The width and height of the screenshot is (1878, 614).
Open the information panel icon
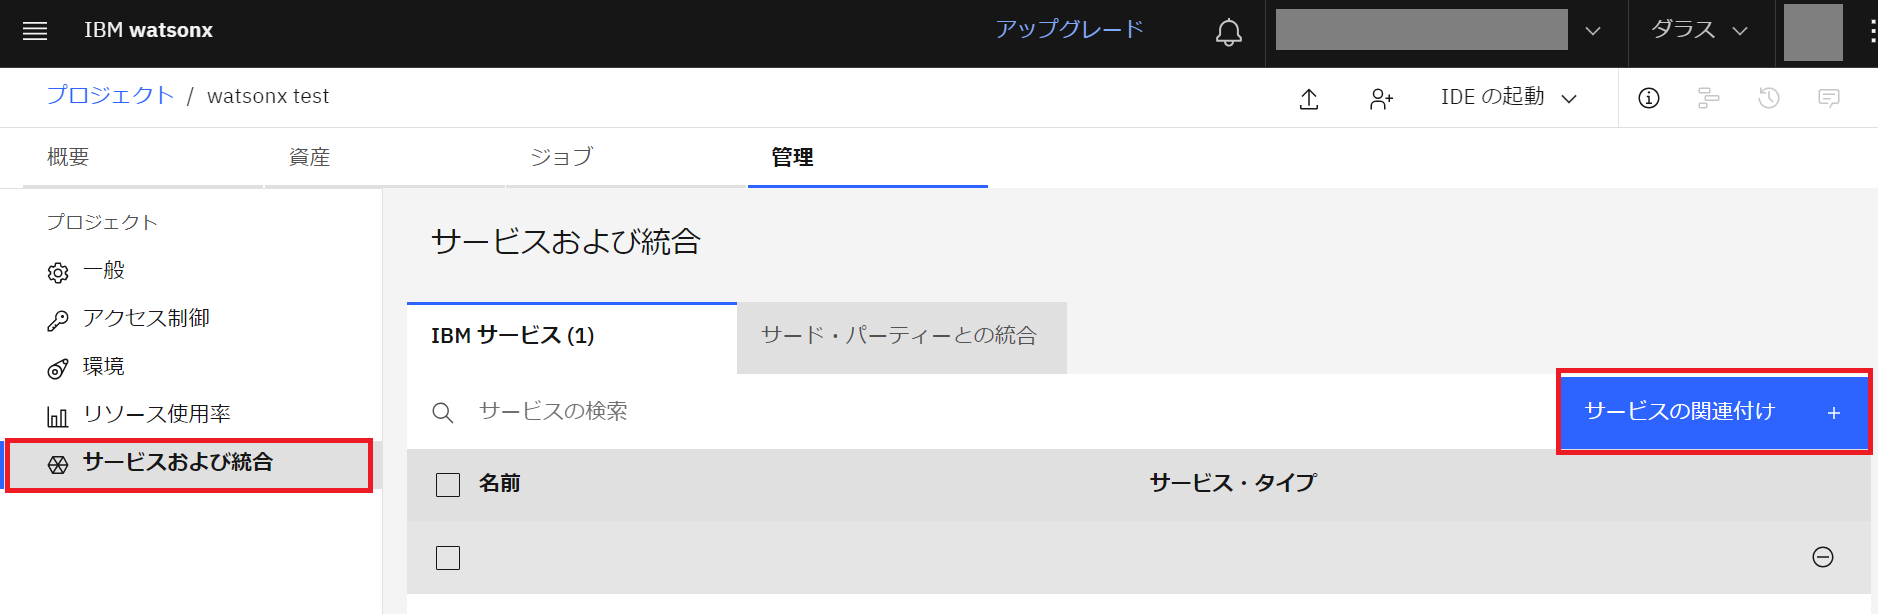pyautogui.click(x=1648, y=98)
